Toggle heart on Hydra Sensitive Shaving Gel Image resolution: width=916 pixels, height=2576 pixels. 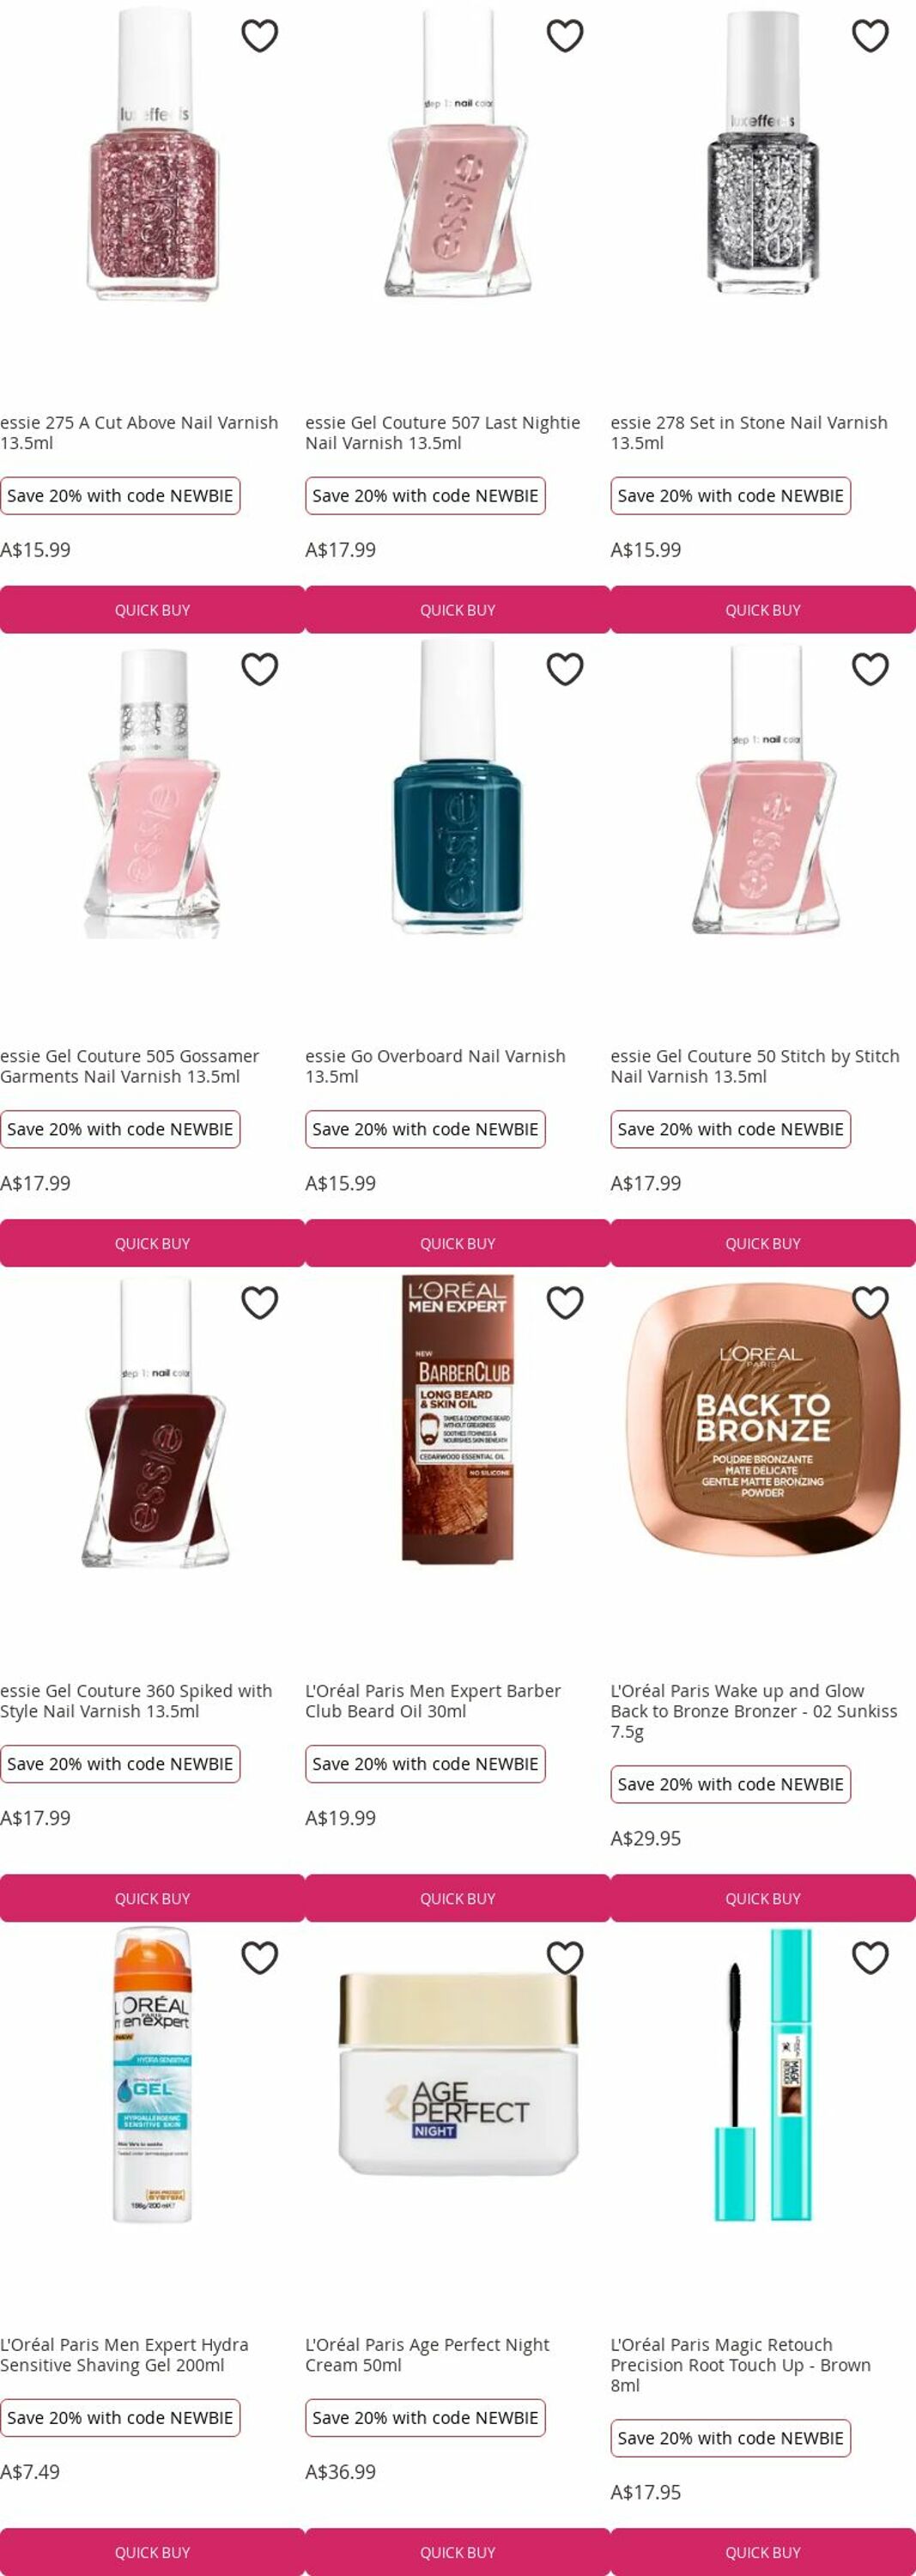(x=260, y=1957)
